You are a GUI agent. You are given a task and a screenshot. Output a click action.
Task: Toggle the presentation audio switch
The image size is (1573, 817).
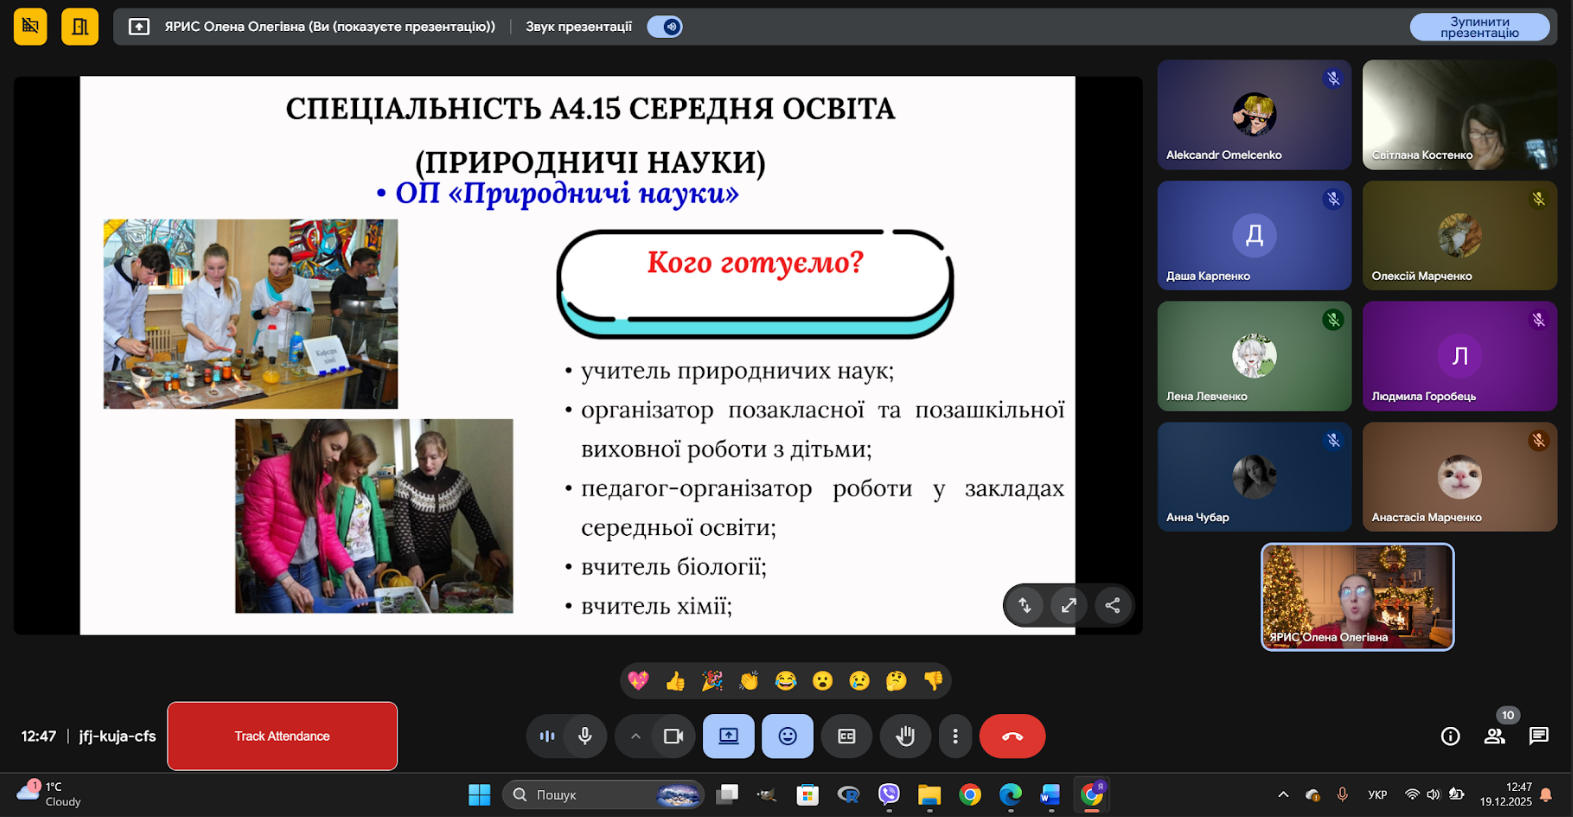665,27
